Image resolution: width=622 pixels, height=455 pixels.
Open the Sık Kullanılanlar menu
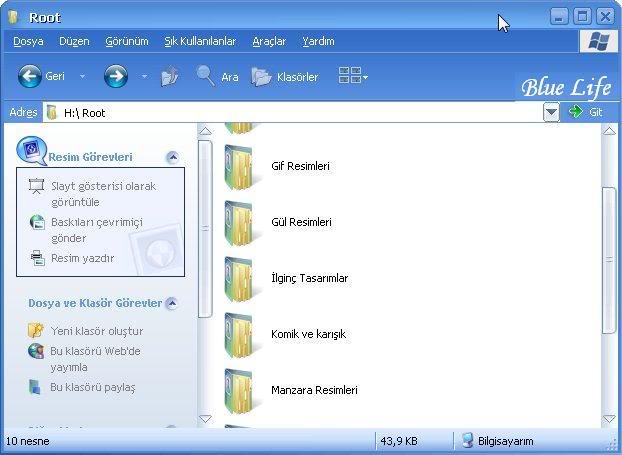tap(200, 41)
